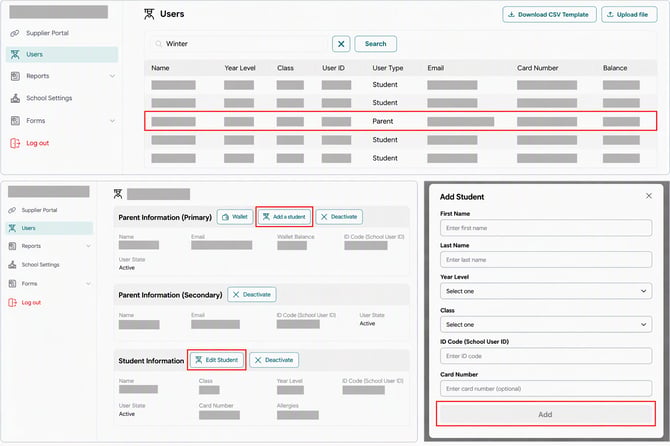This screenshot has width=670, height=446.
Task: Deactivate the secondary parent
Action: click(252, 295)
